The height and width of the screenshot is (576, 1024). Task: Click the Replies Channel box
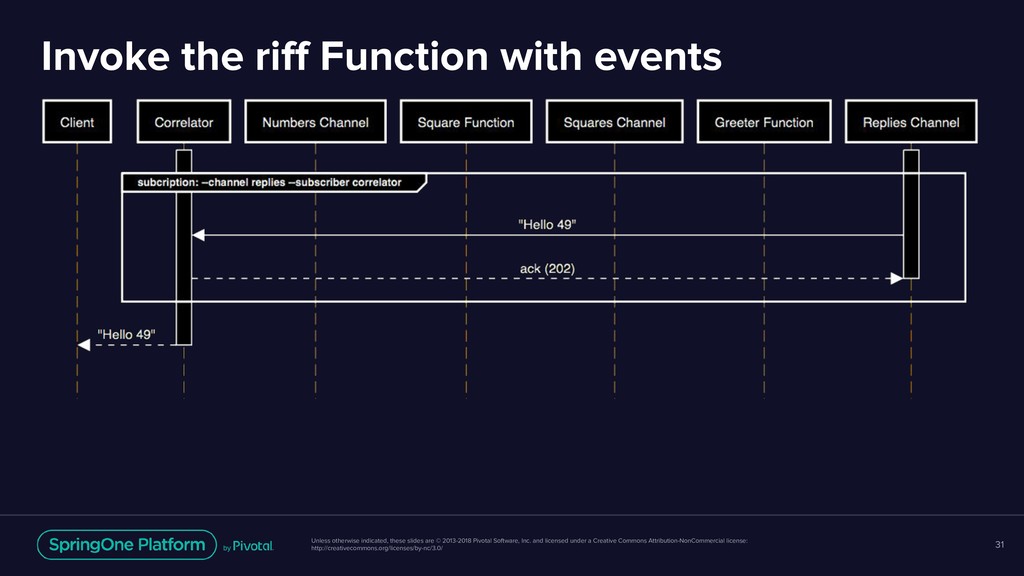point(911,121)
